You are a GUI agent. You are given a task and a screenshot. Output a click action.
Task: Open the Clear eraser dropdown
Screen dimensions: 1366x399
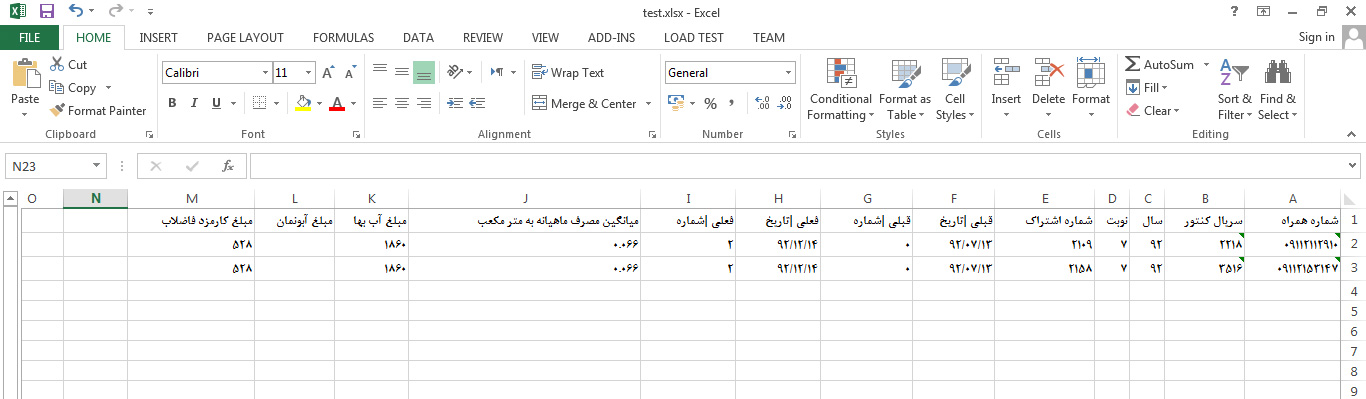click(x=1153, y=111)
